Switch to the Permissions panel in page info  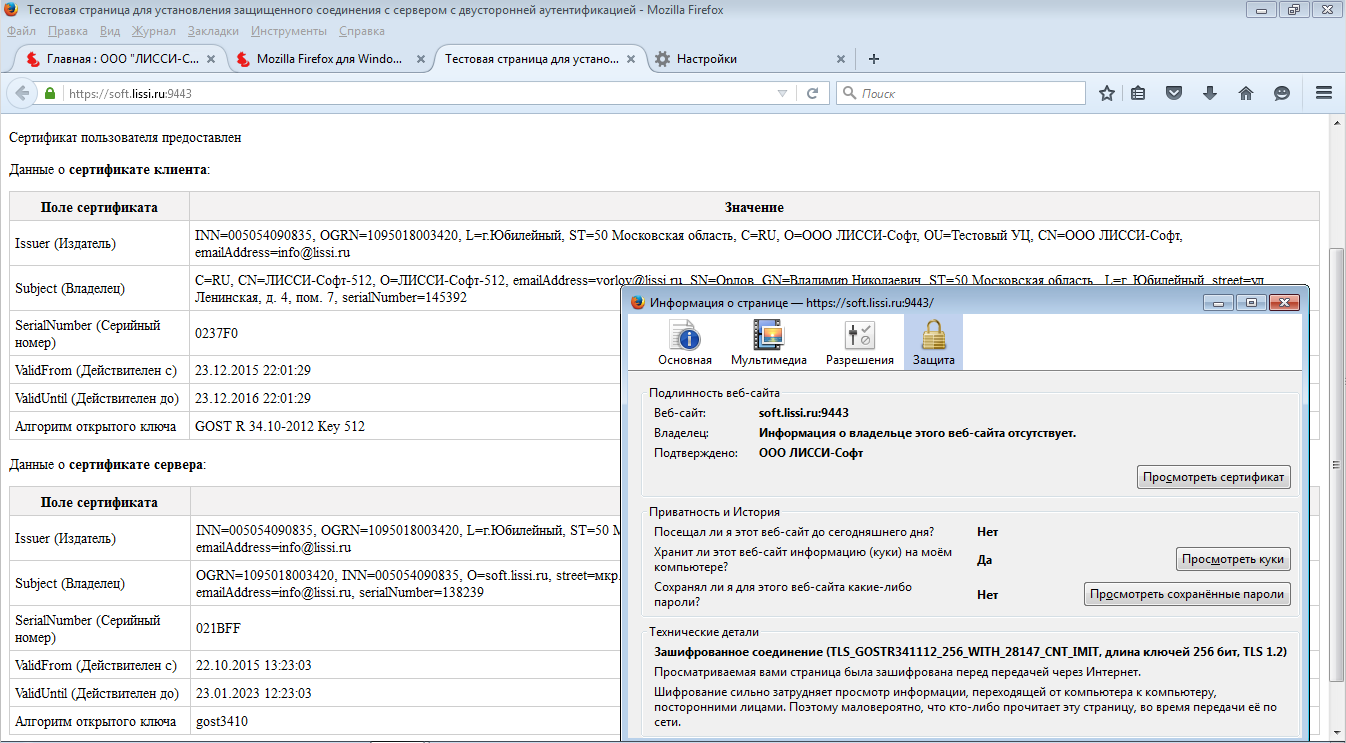pyautogui.click(x=859, y=343)
